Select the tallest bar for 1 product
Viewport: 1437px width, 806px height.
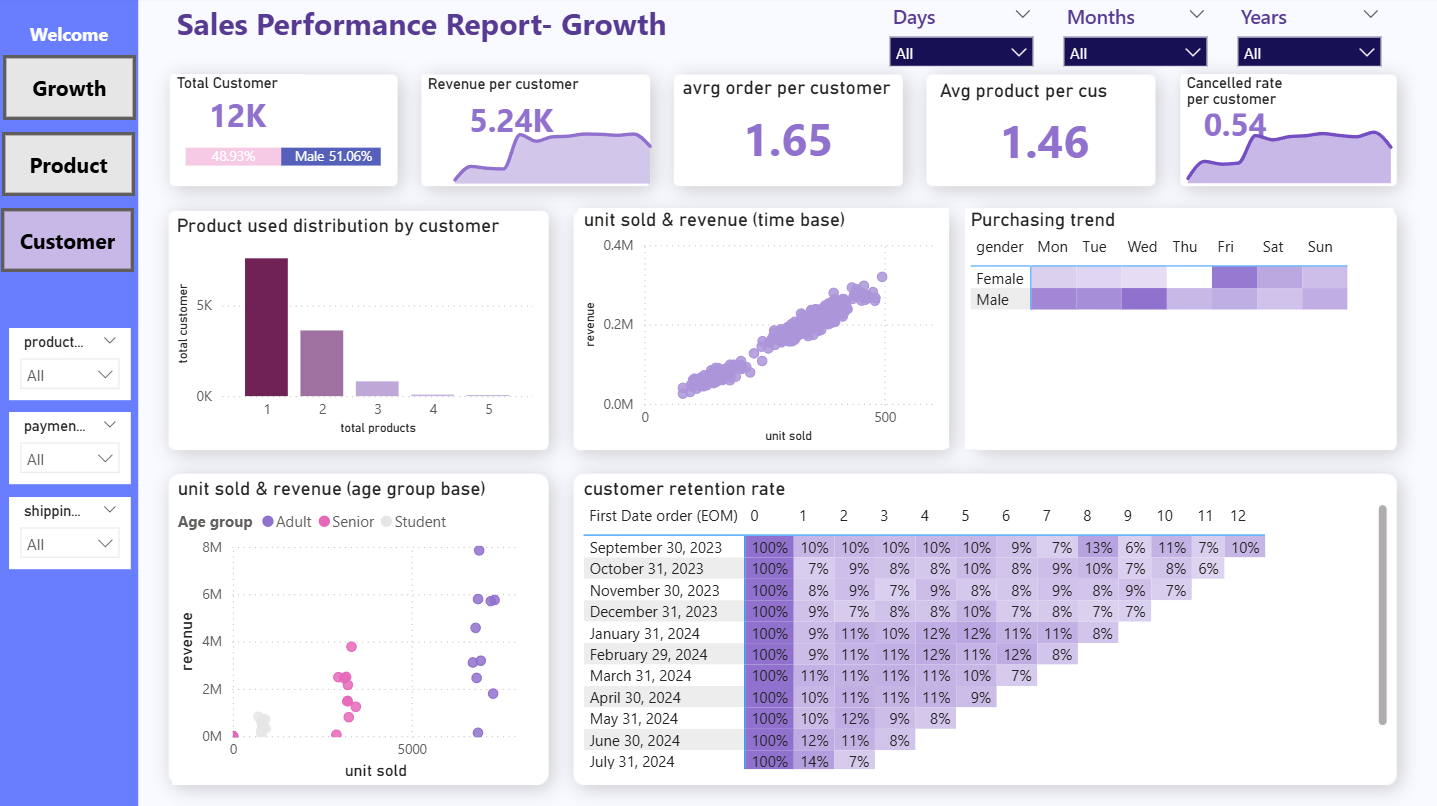click(x=266, y=327)
